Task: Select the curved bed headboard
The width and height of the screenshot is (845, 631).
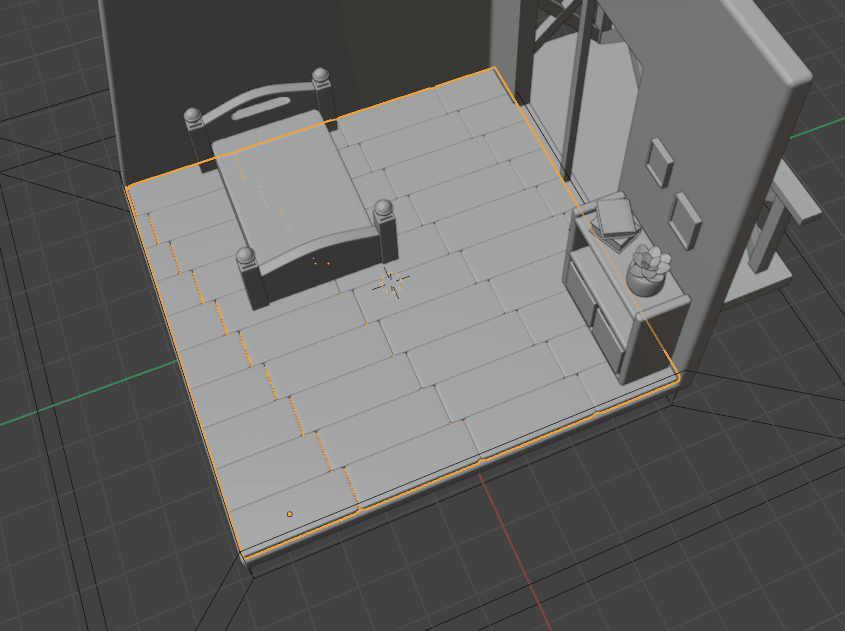Action: pyautogui.click(x=261, y=103)
